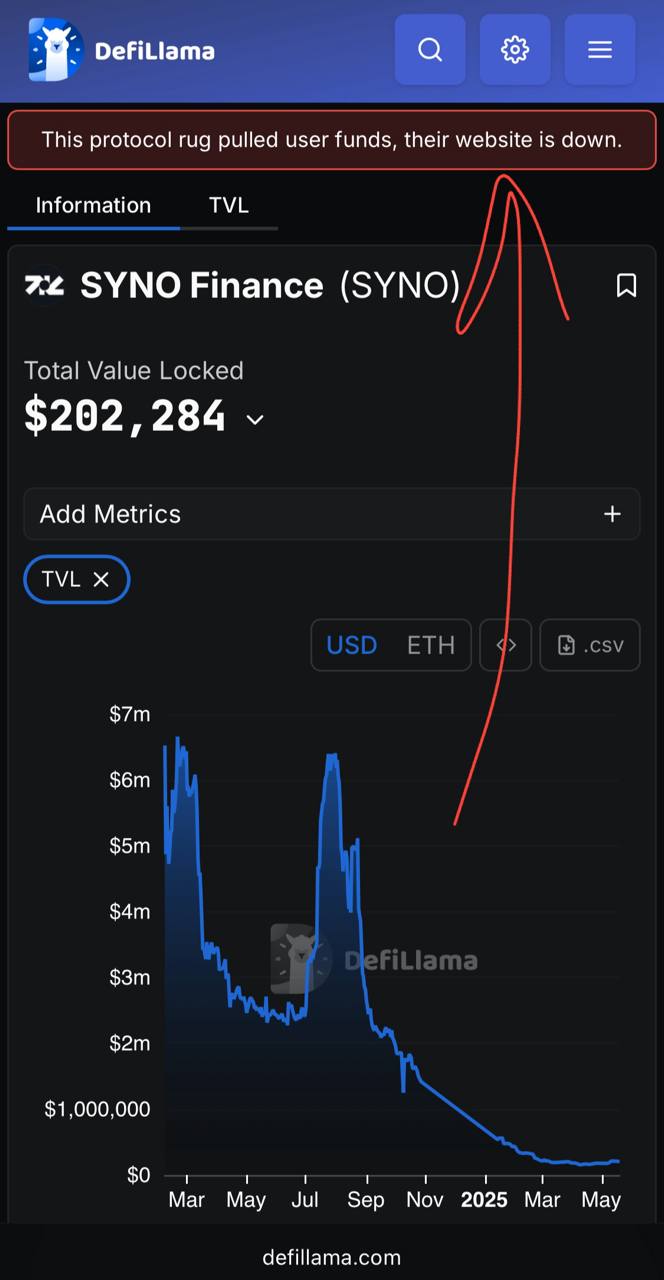The height and width of the screenshot is (1280, 664).
Task: Open the hamburger menu
Action: click(x=600, y=49)
